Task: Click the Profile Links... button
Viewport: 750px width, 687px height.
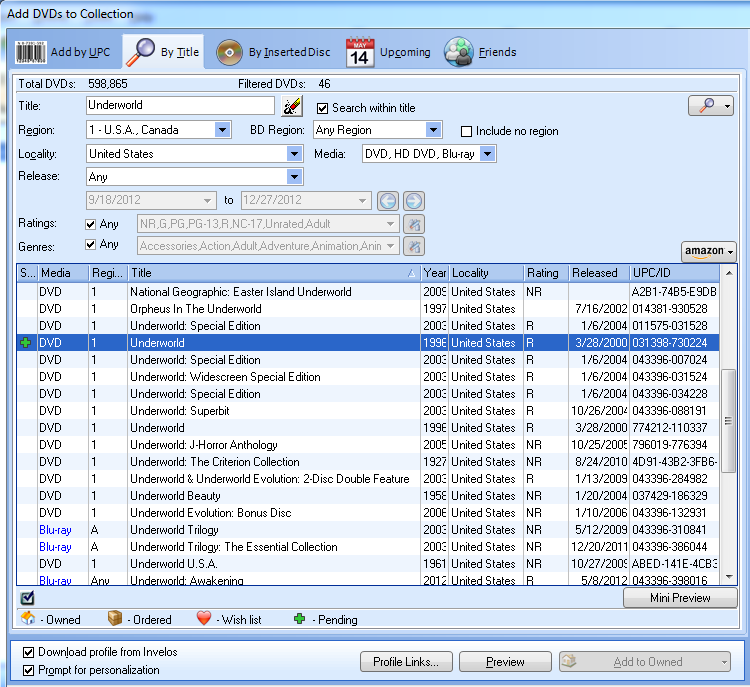Action: pos(406,662)
